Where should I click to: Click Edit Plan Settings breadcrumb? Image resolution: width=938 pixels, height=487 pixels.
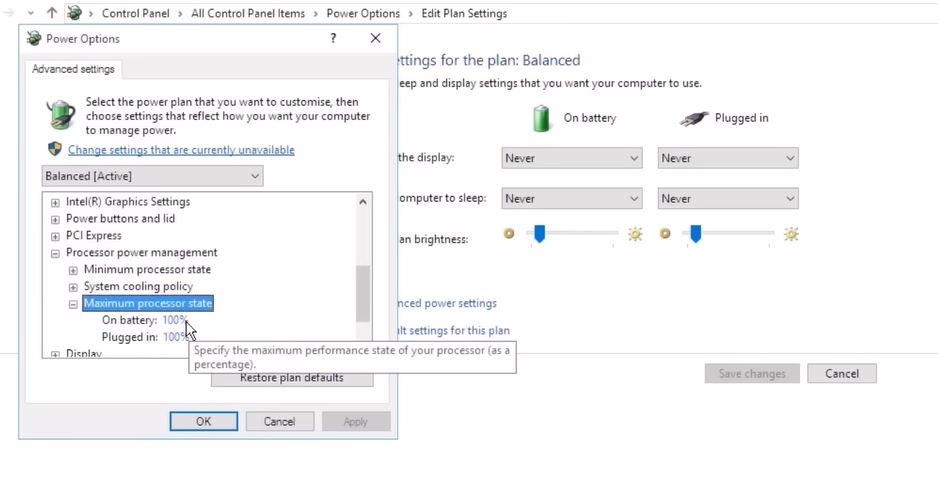pyautogui.click(x=464, y=13)
